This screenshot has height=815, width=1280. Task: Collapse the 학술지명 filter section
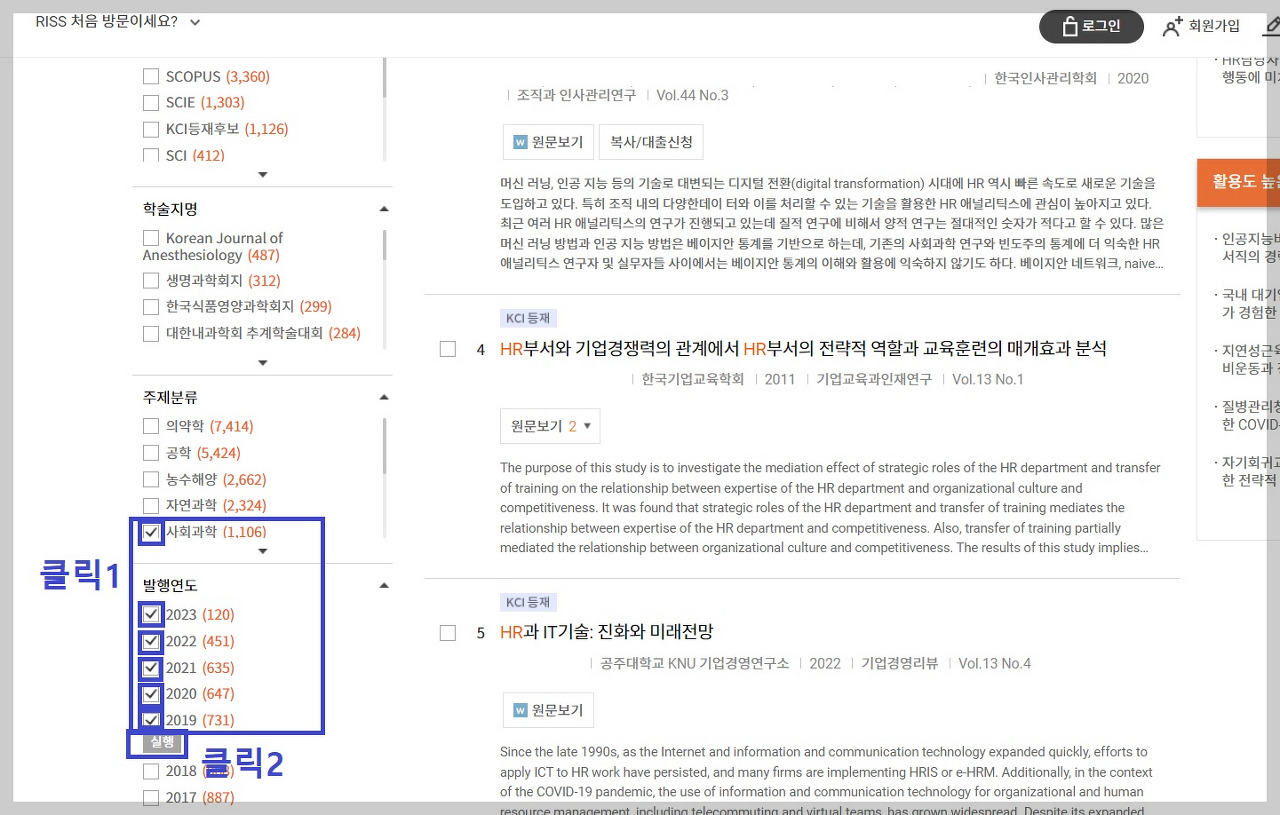point(384,209)
